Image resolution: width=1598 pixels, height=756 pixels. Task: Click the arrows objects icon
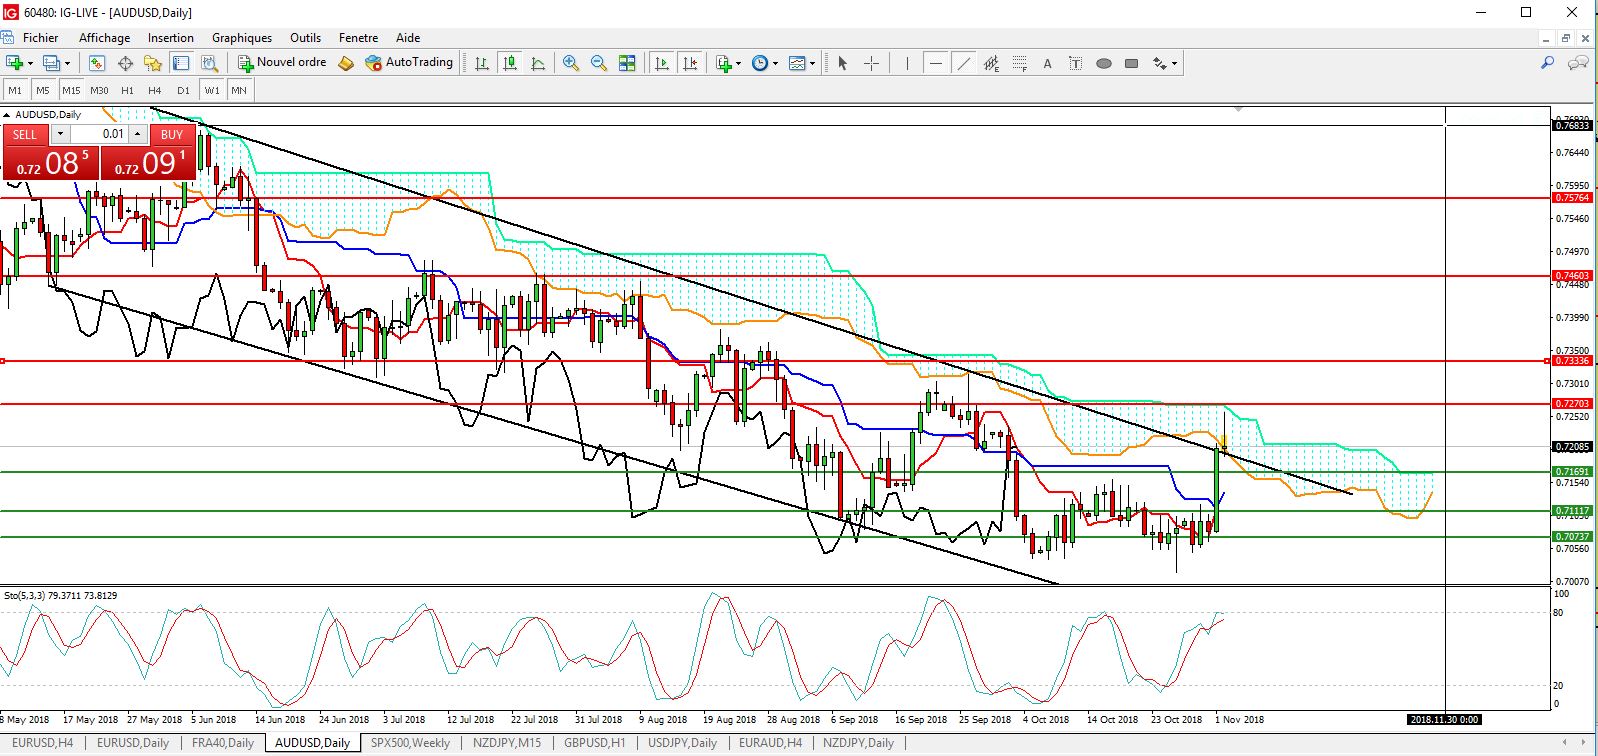(1160, 63)
